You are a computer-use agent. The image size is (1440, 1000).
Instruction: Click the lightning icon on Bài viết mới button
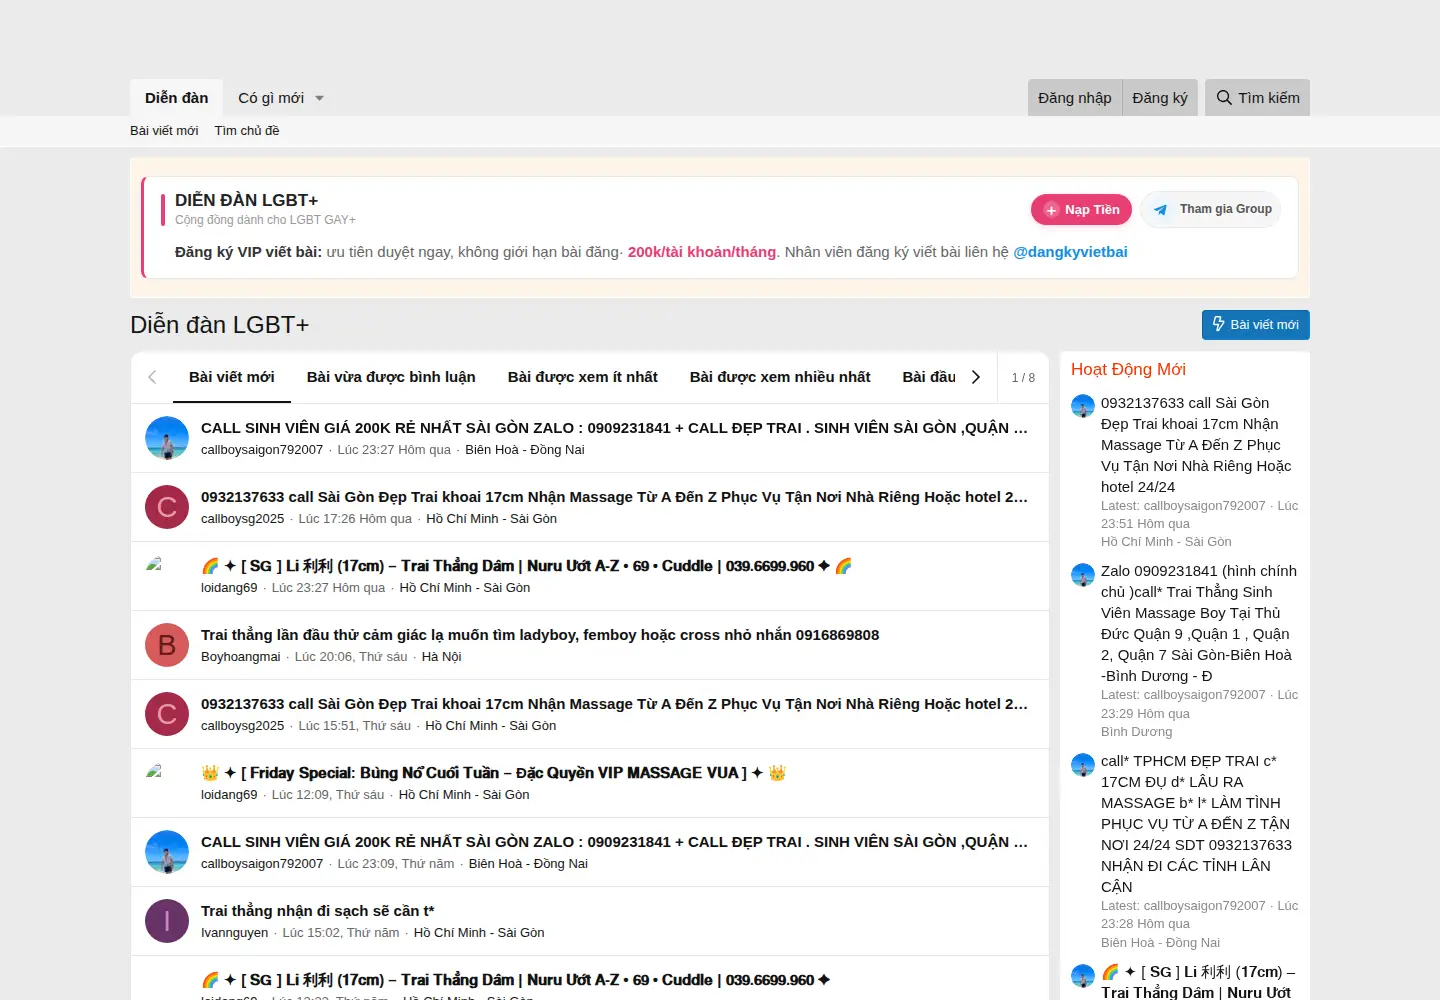tap(1218, 324)
